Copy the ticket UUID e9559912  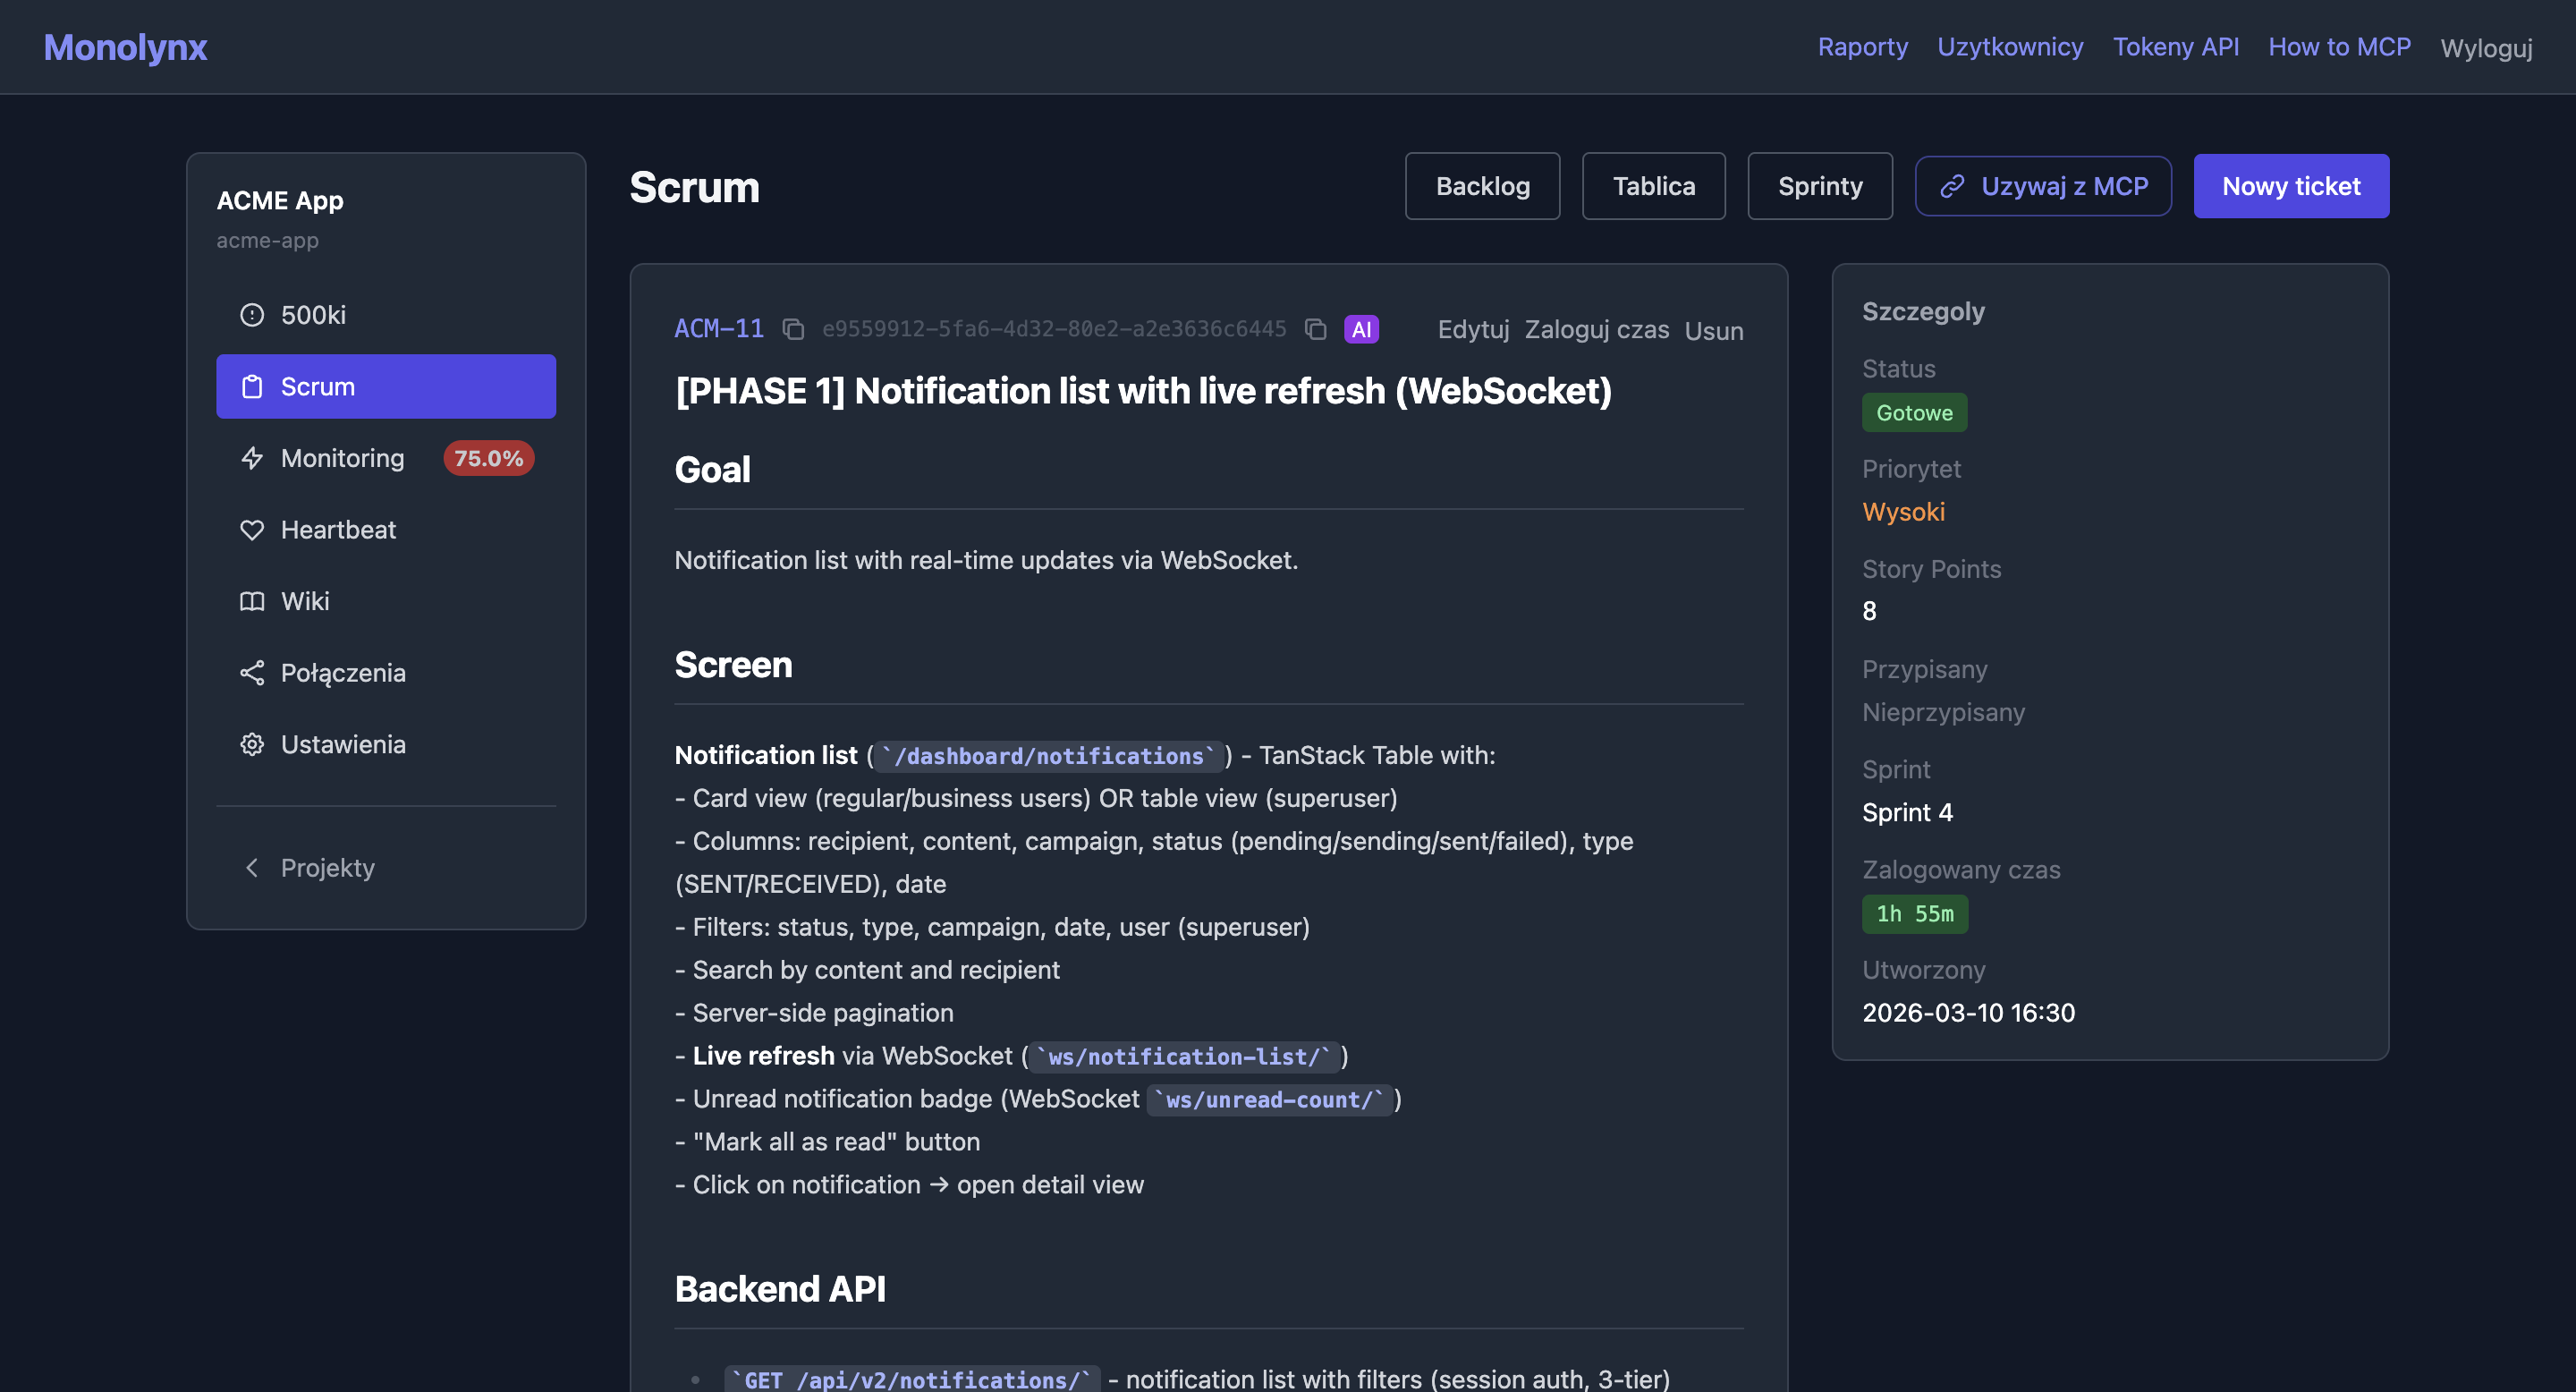click(1313, 328)
